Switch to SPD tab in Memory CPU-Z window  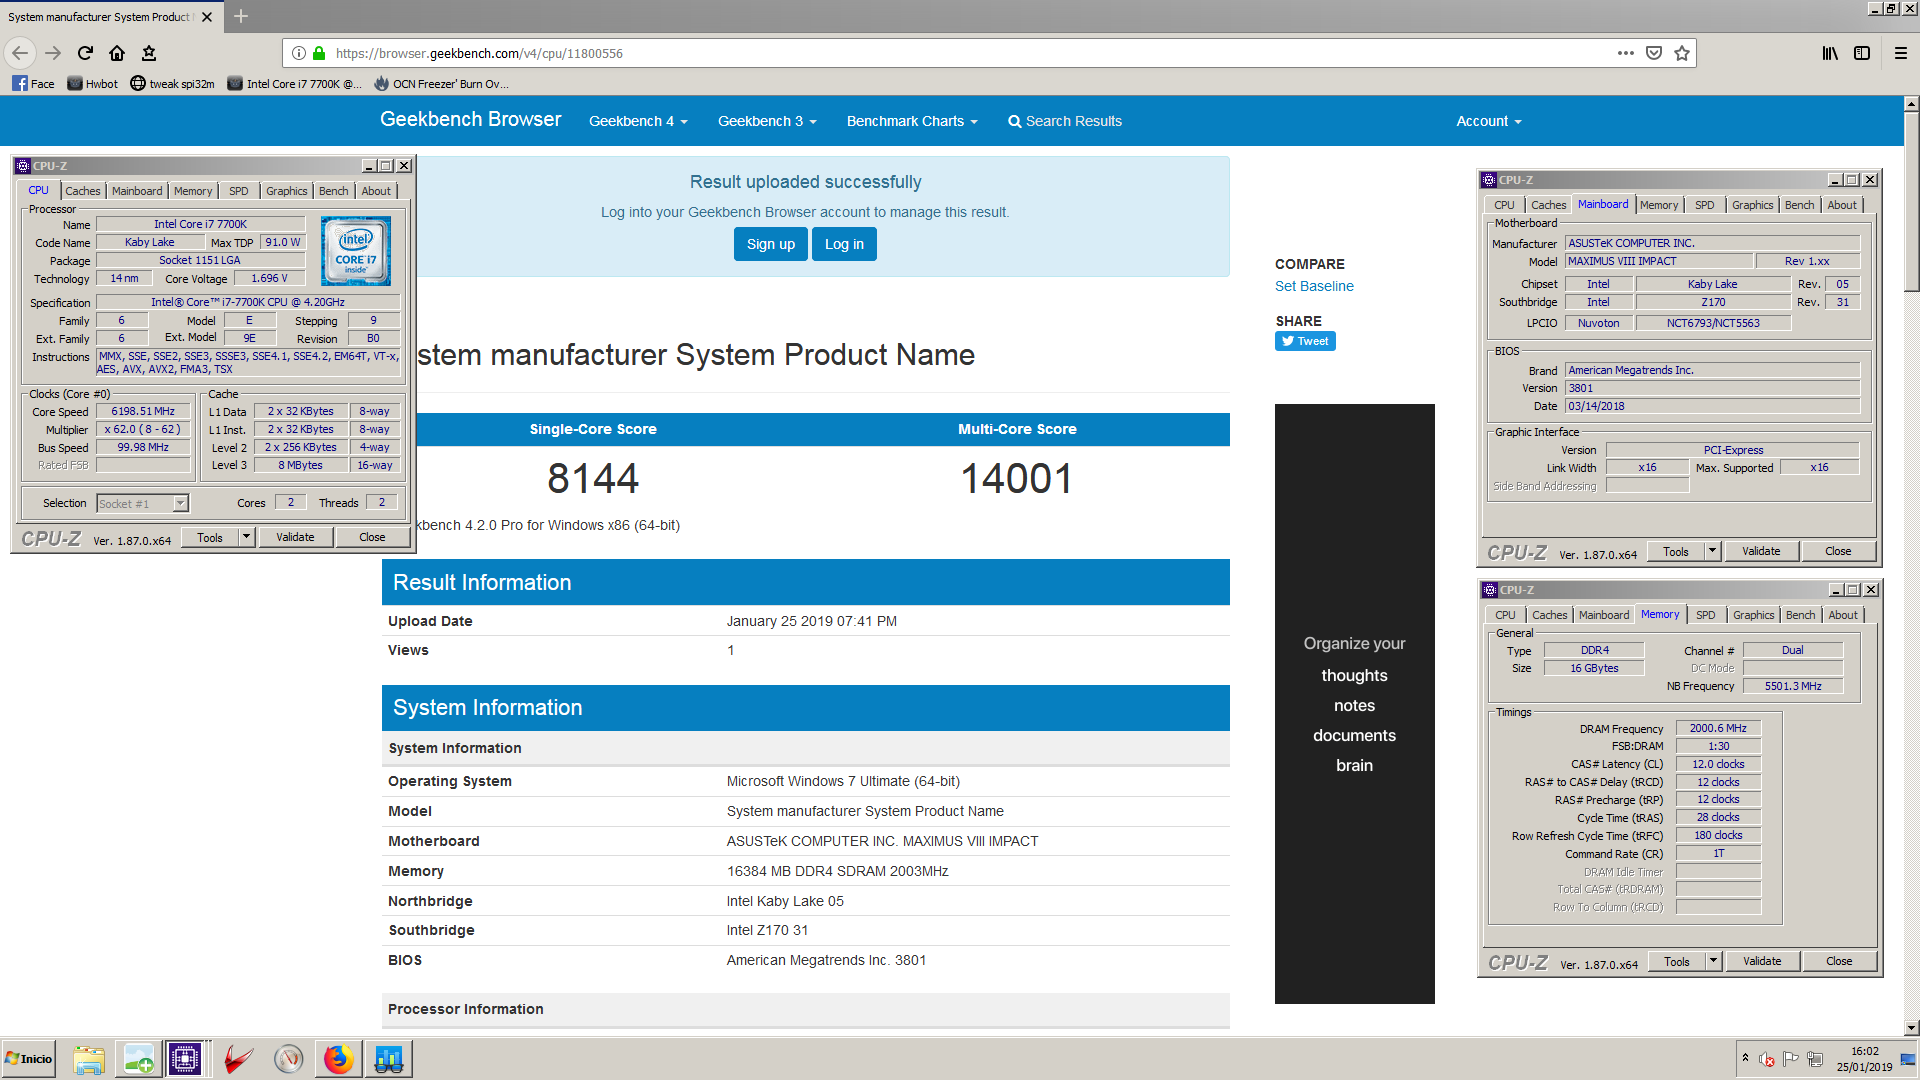click(1706, 615)
